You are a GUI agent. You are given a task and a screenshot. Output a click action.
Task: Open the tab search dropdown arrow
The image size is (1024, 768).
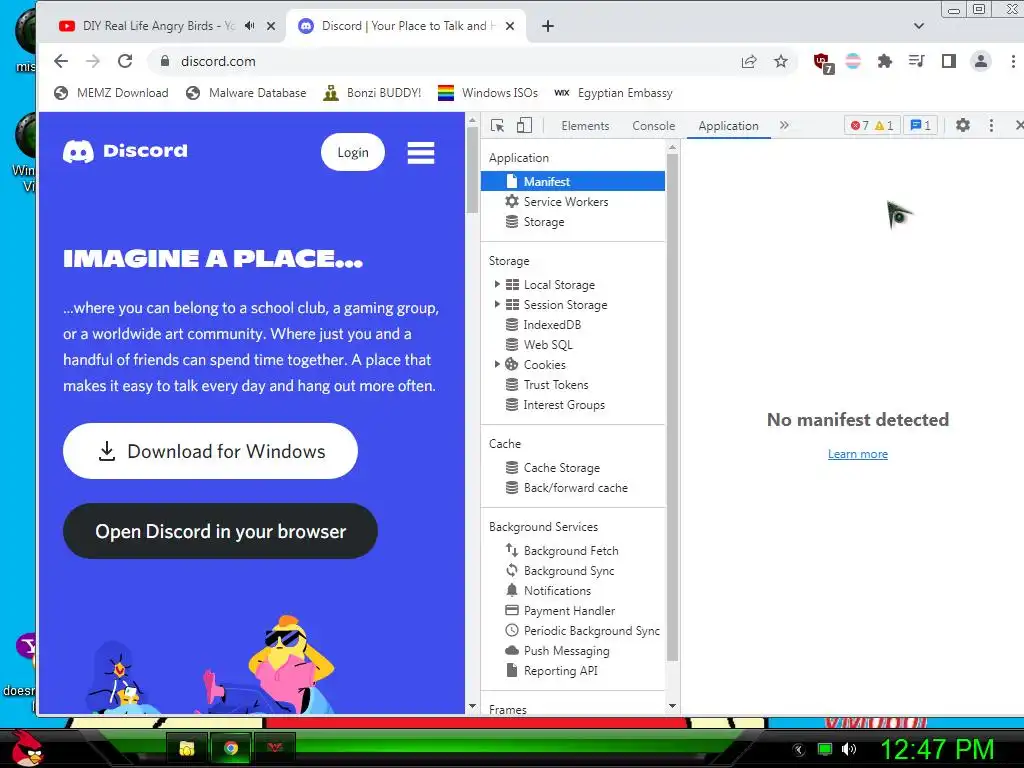click(919, 26)
